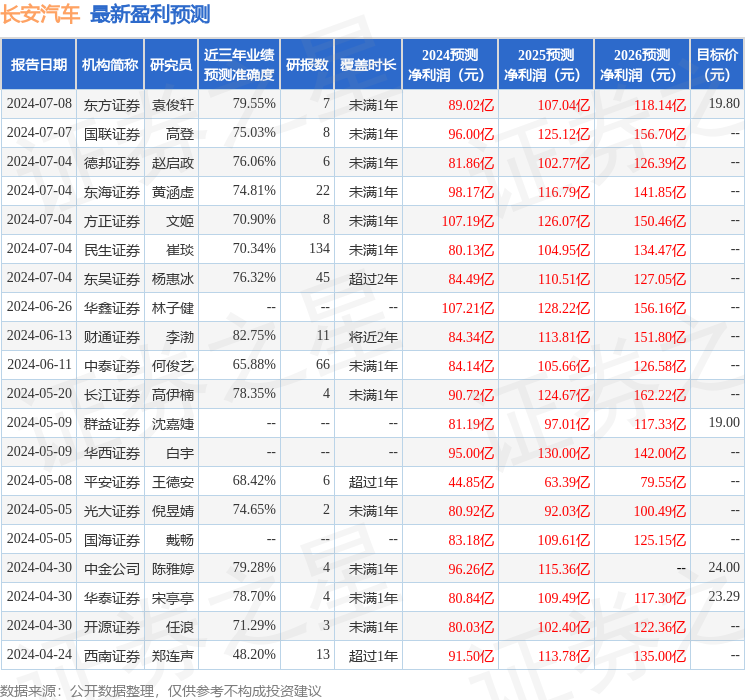
Task: Select the 长江证券 institution cell
Action: [x=112, y=395]
